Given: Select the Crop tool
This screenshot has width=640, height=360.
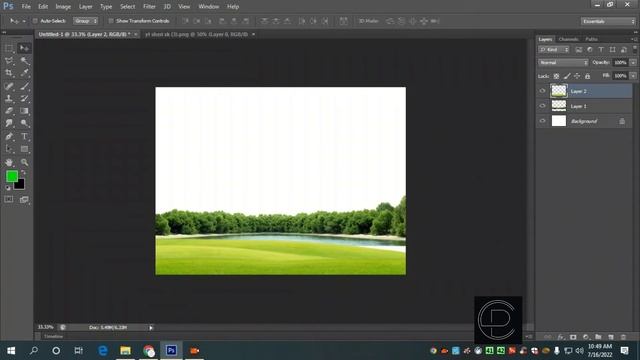Looking at the screenshot, I should 9,73.
